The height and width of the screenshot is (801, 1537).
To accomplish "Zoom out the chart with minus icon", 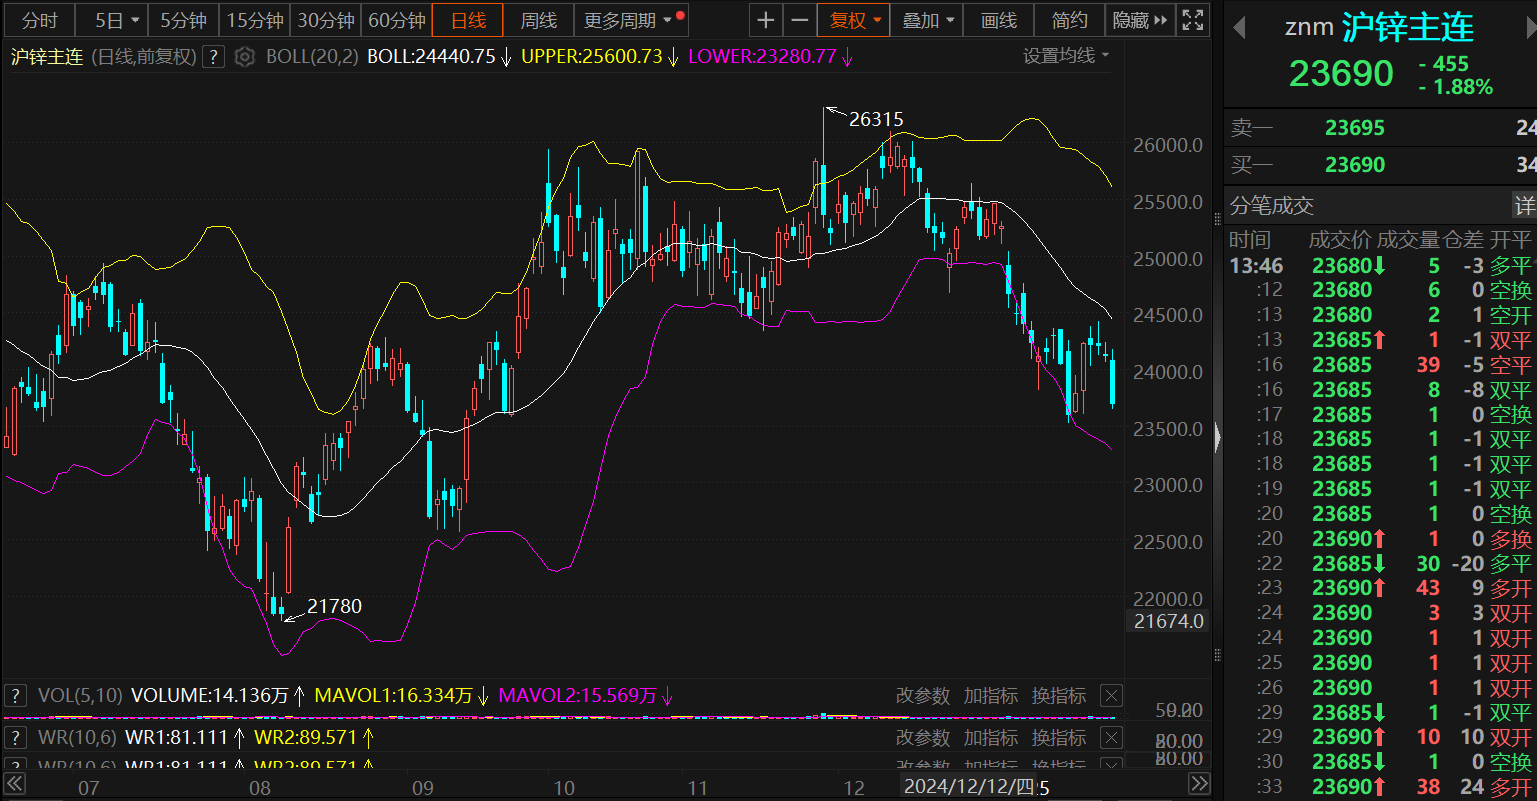I will click(798, 20).
